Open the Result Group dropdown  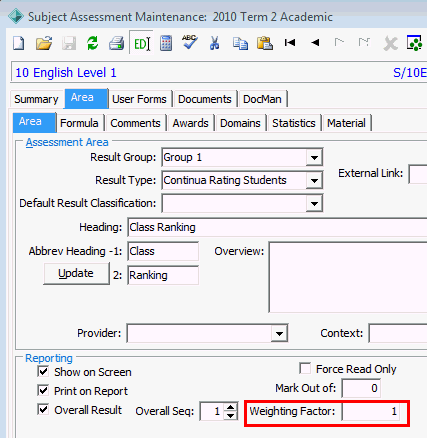pyautogui.click(x=314, y=157)
